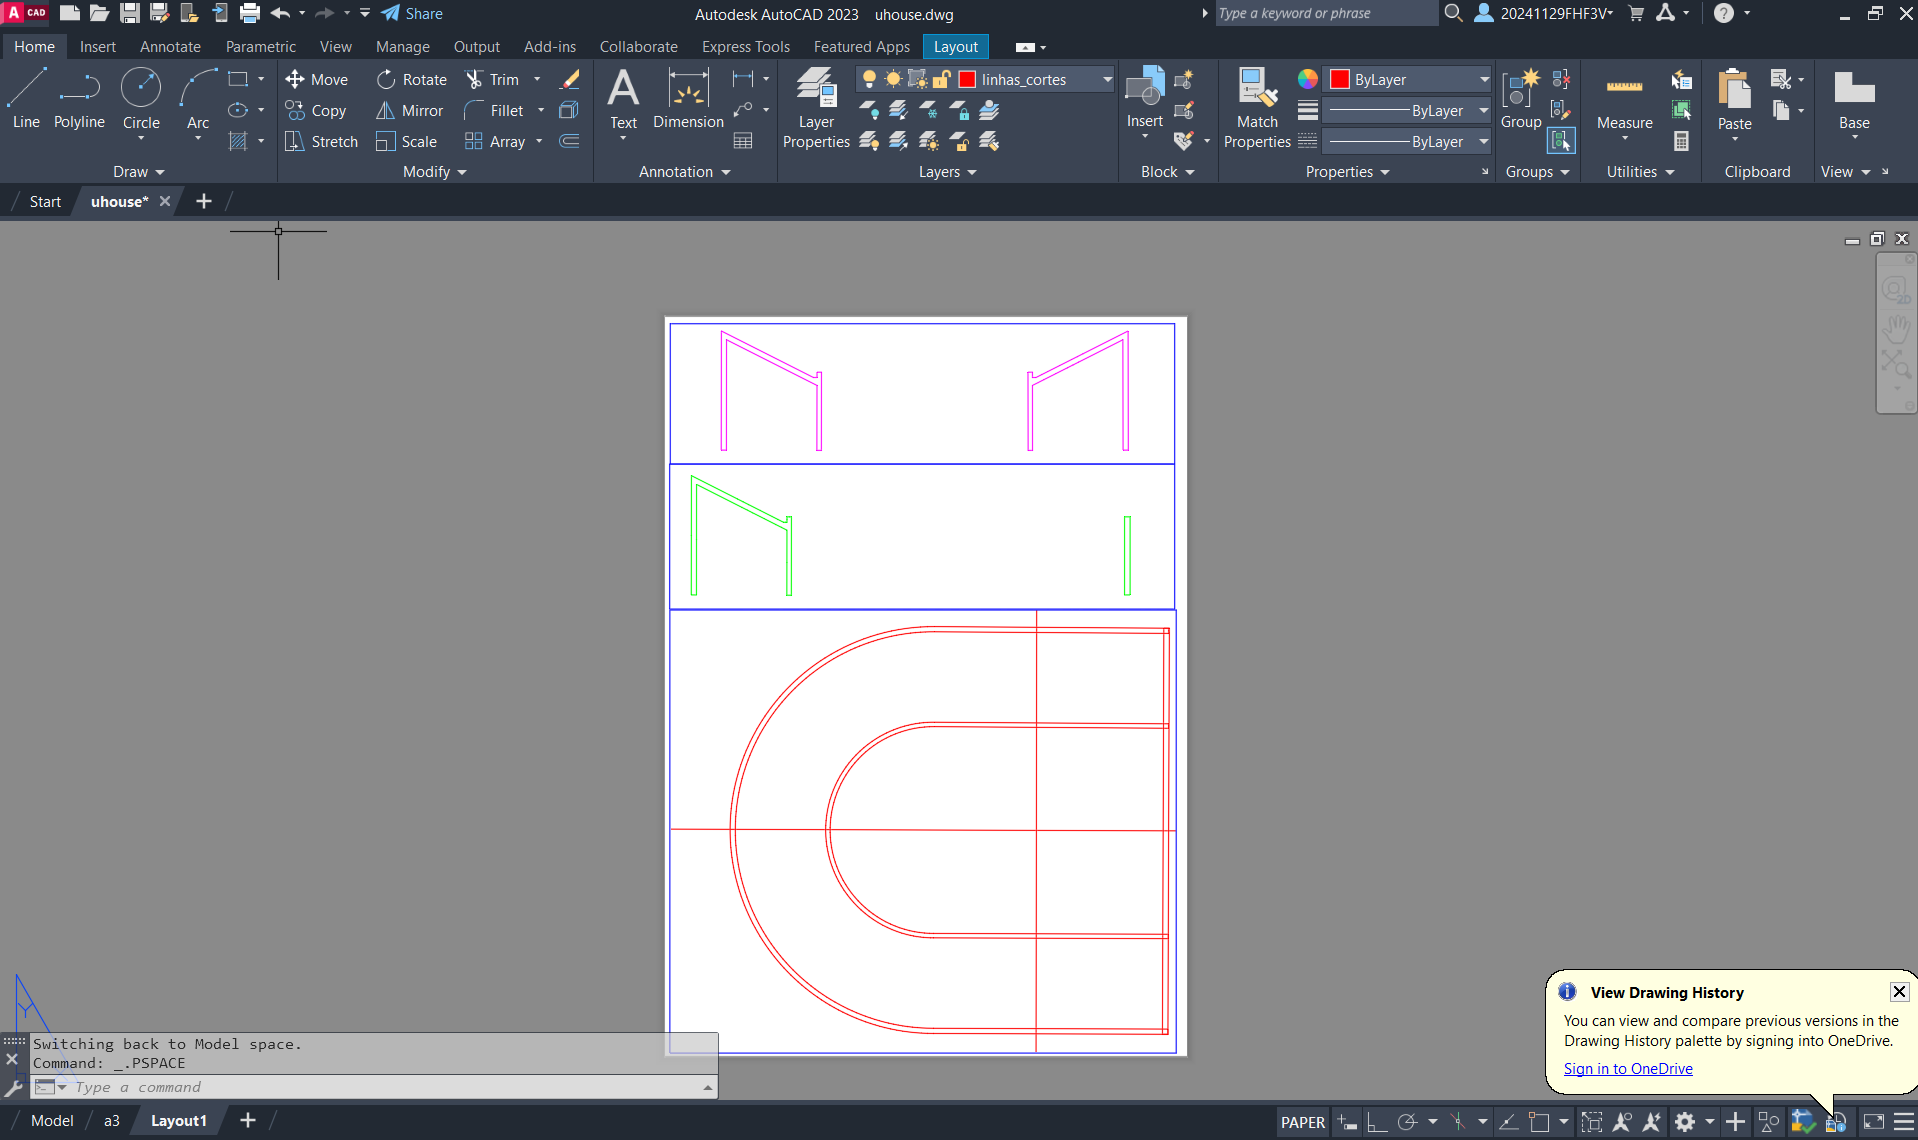Choose the Rotate tool
Screen dimensions: 1918x1140
[x=412, y=80]
